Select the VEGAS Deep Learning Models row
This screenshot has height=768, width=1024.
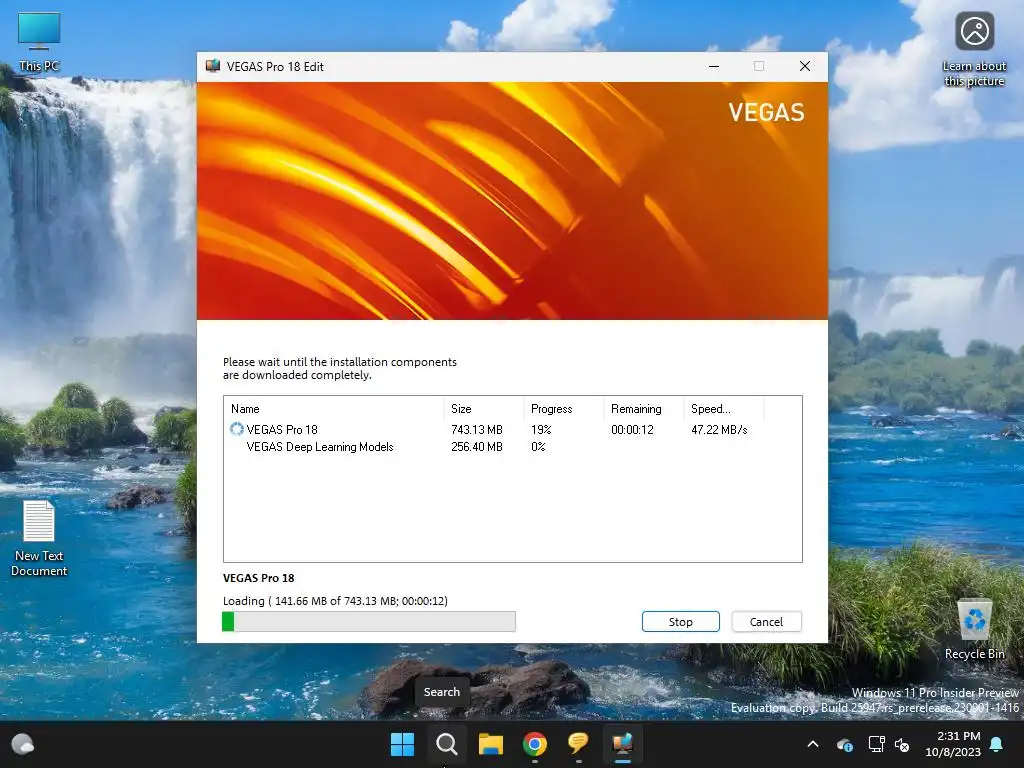coord(320,447)
